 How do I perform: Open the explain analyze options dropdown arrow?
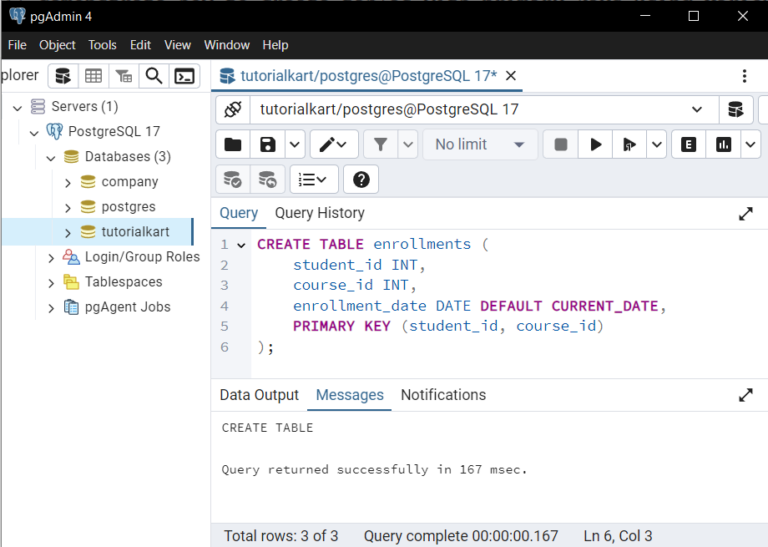pos(750,144)
